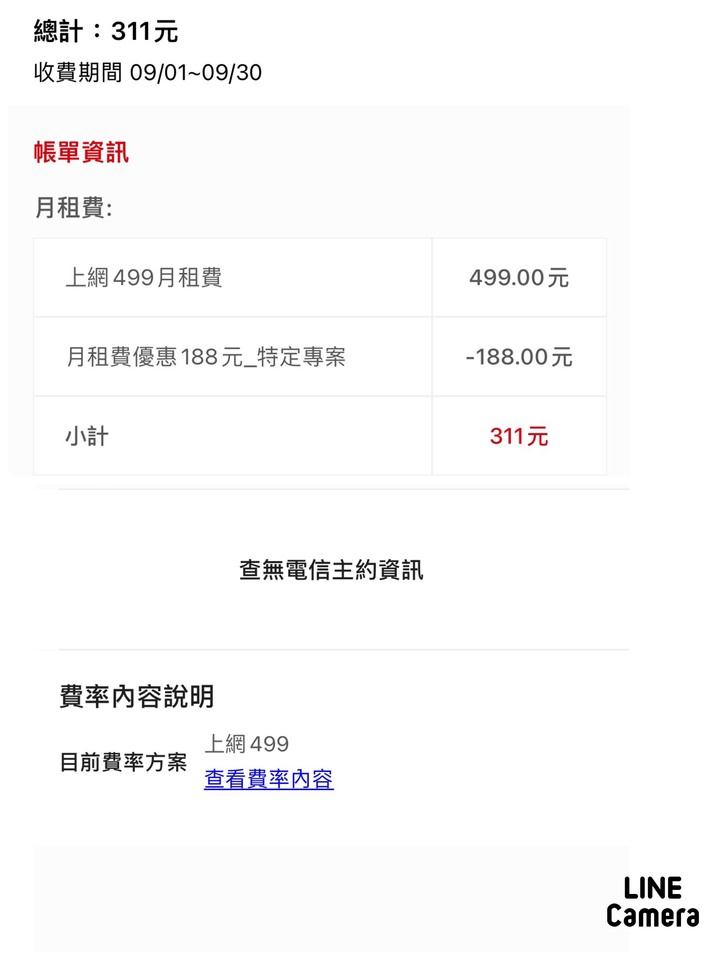
Task: Click the 查無電信主約資訊 notice text
Action: (x=331, y=569)
